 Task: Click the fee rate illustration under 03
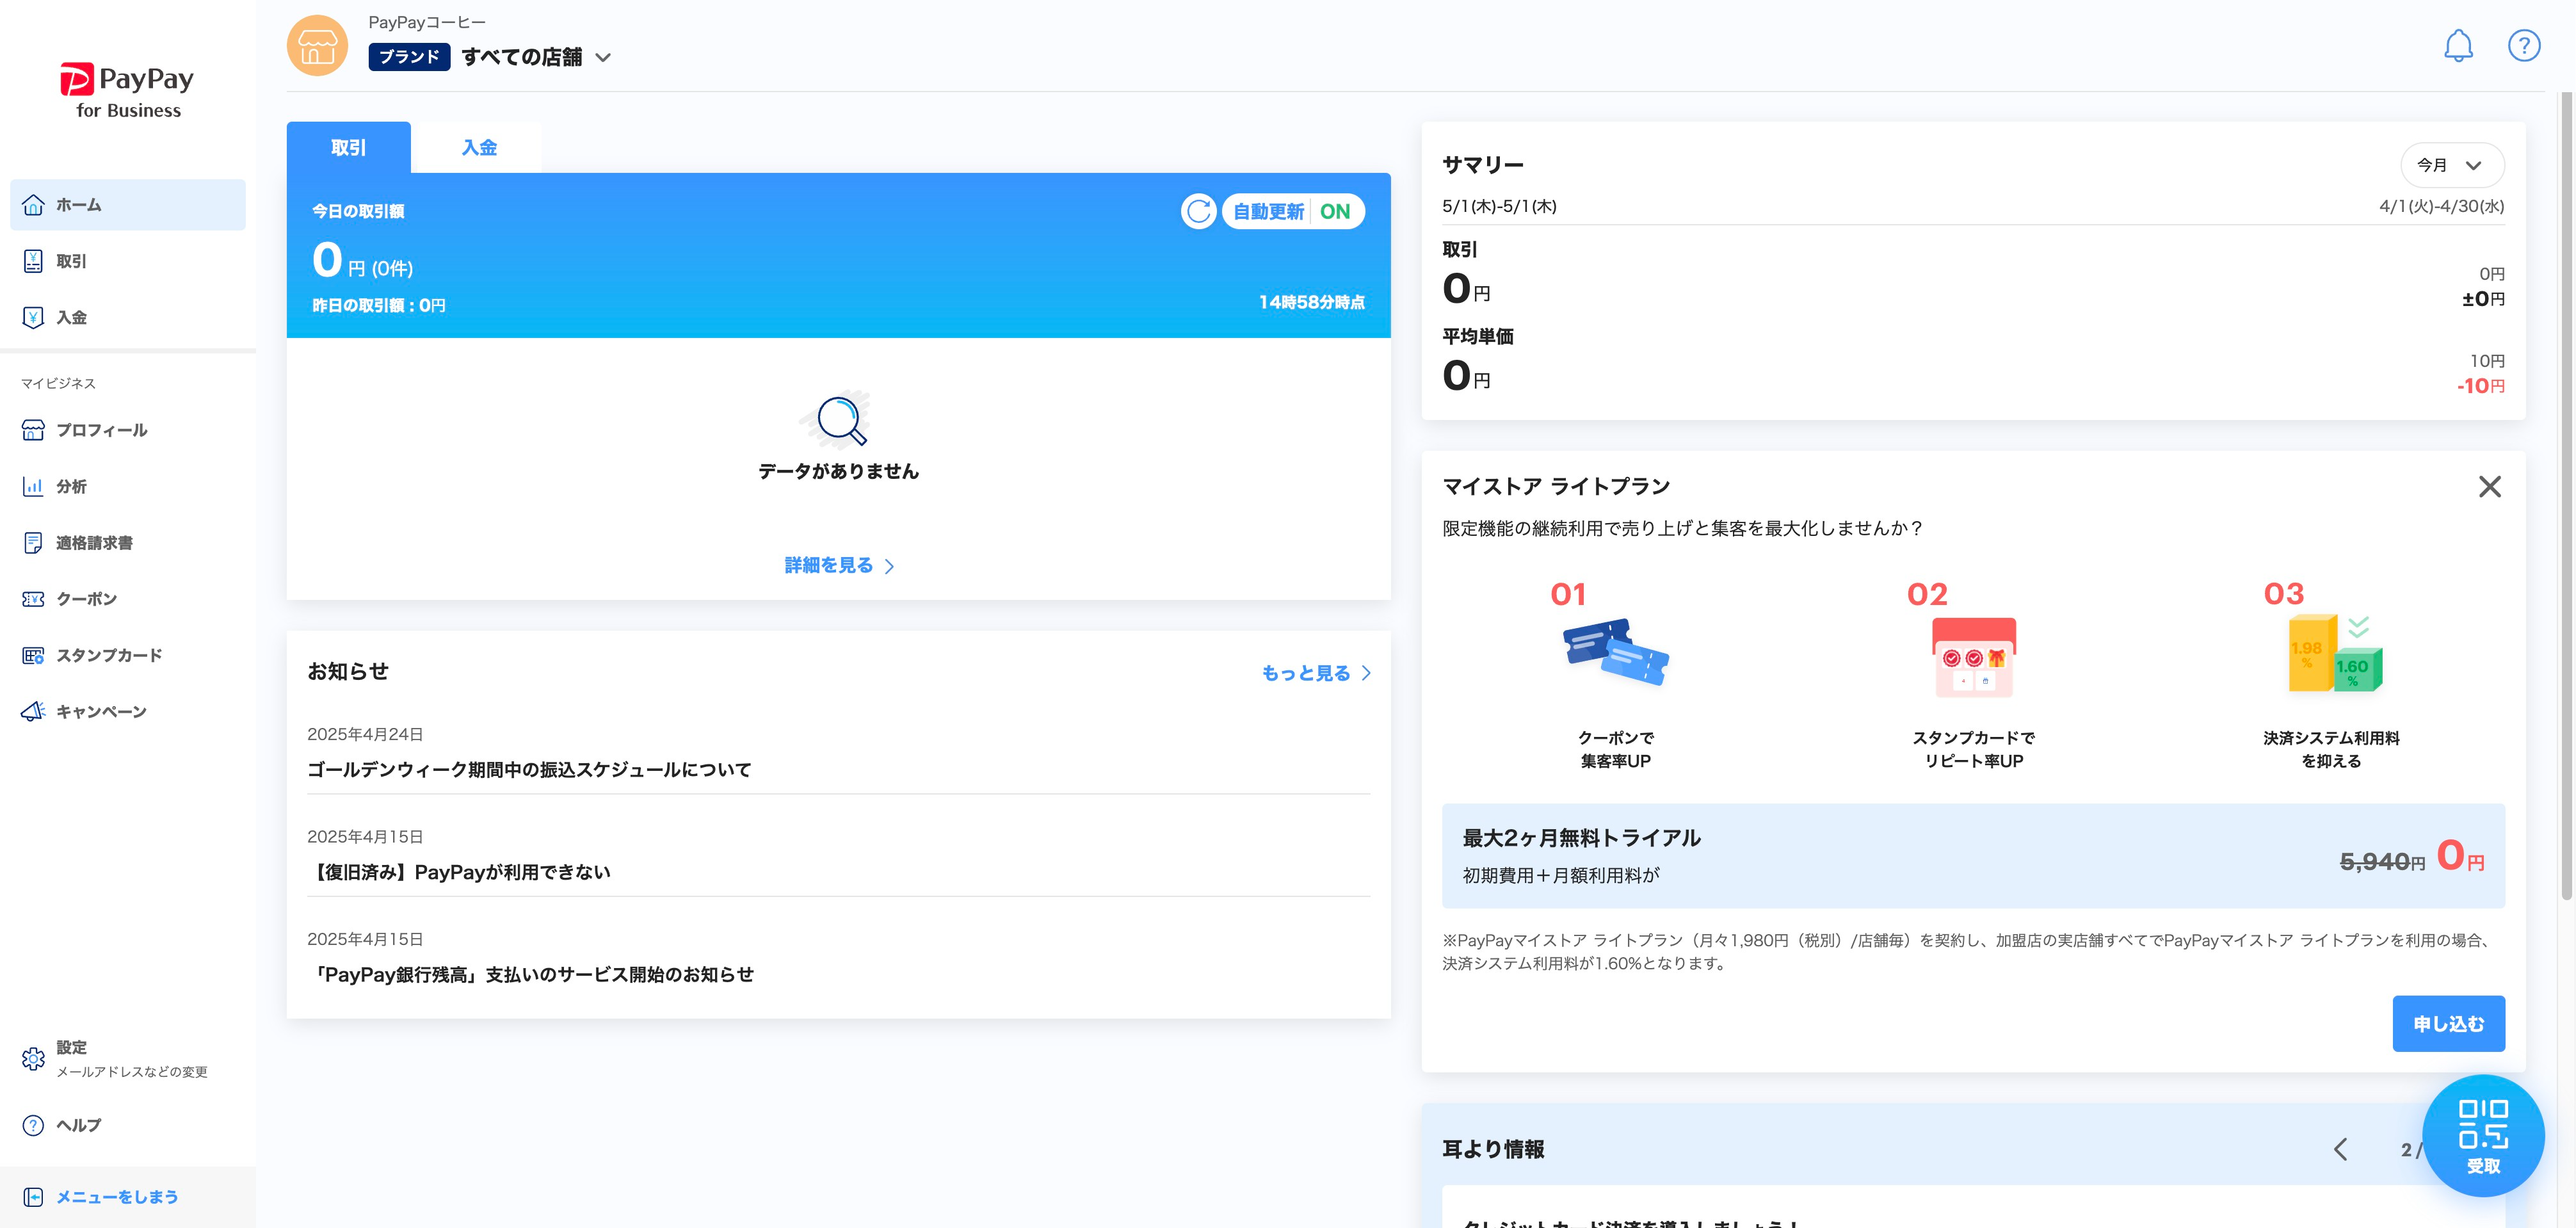click(x=2335, y=654)
